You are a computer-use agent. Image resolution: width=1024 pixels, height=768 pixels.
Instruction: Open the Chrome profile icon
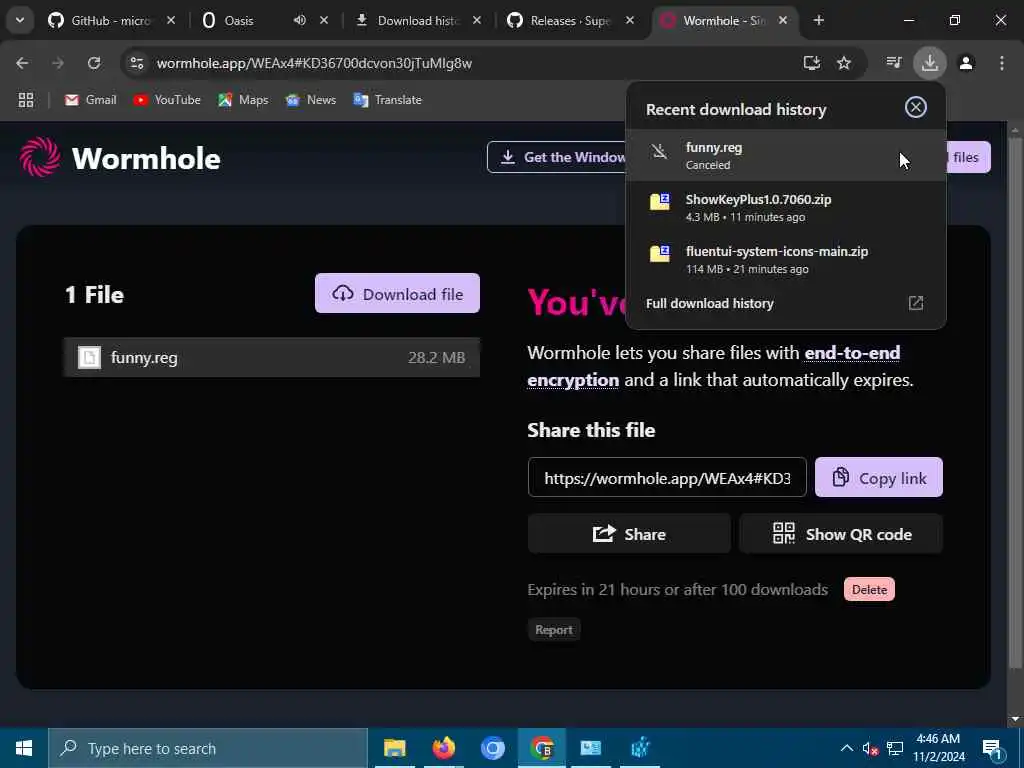(x=966, y=63)
